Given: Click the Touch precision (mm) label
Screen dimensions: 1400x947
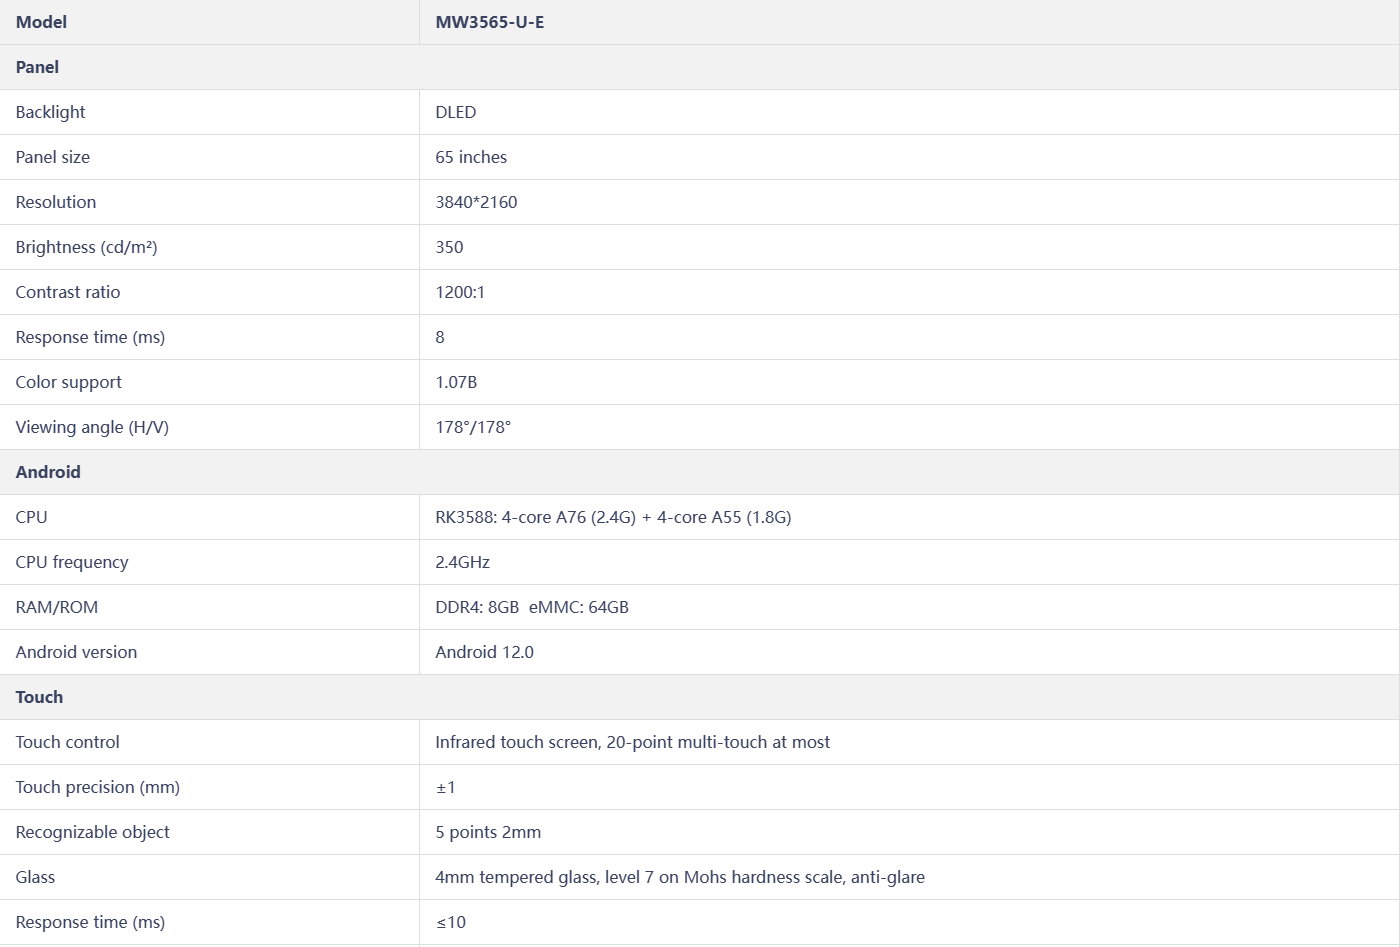Looking at the screenshot, I should tap(98, 787).
